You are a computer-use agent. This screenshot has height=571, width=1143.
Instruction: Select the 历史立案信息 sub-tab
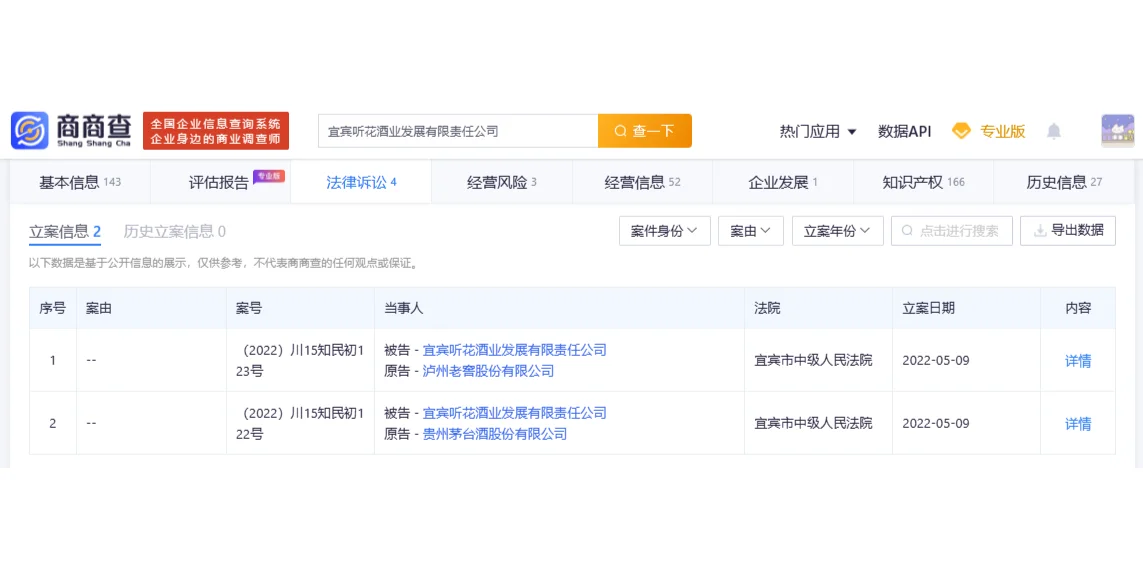pos(174,232)
